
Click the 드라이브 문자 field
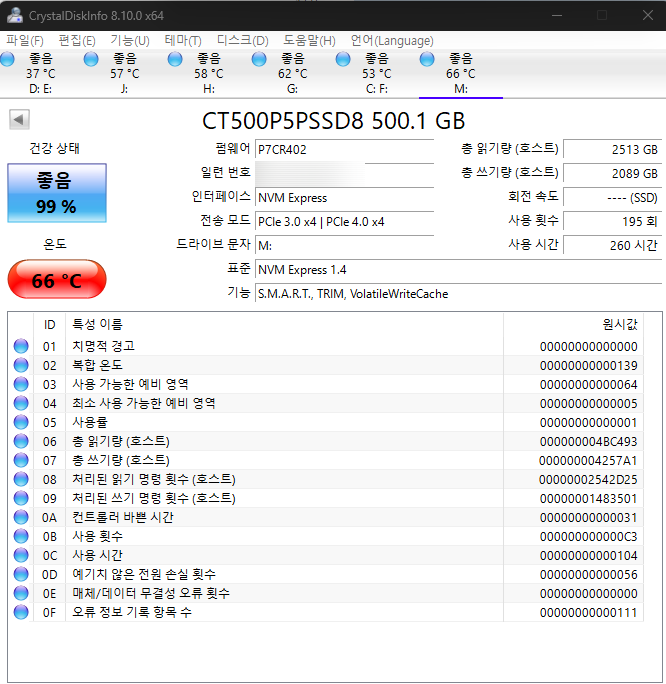(345, 246)
